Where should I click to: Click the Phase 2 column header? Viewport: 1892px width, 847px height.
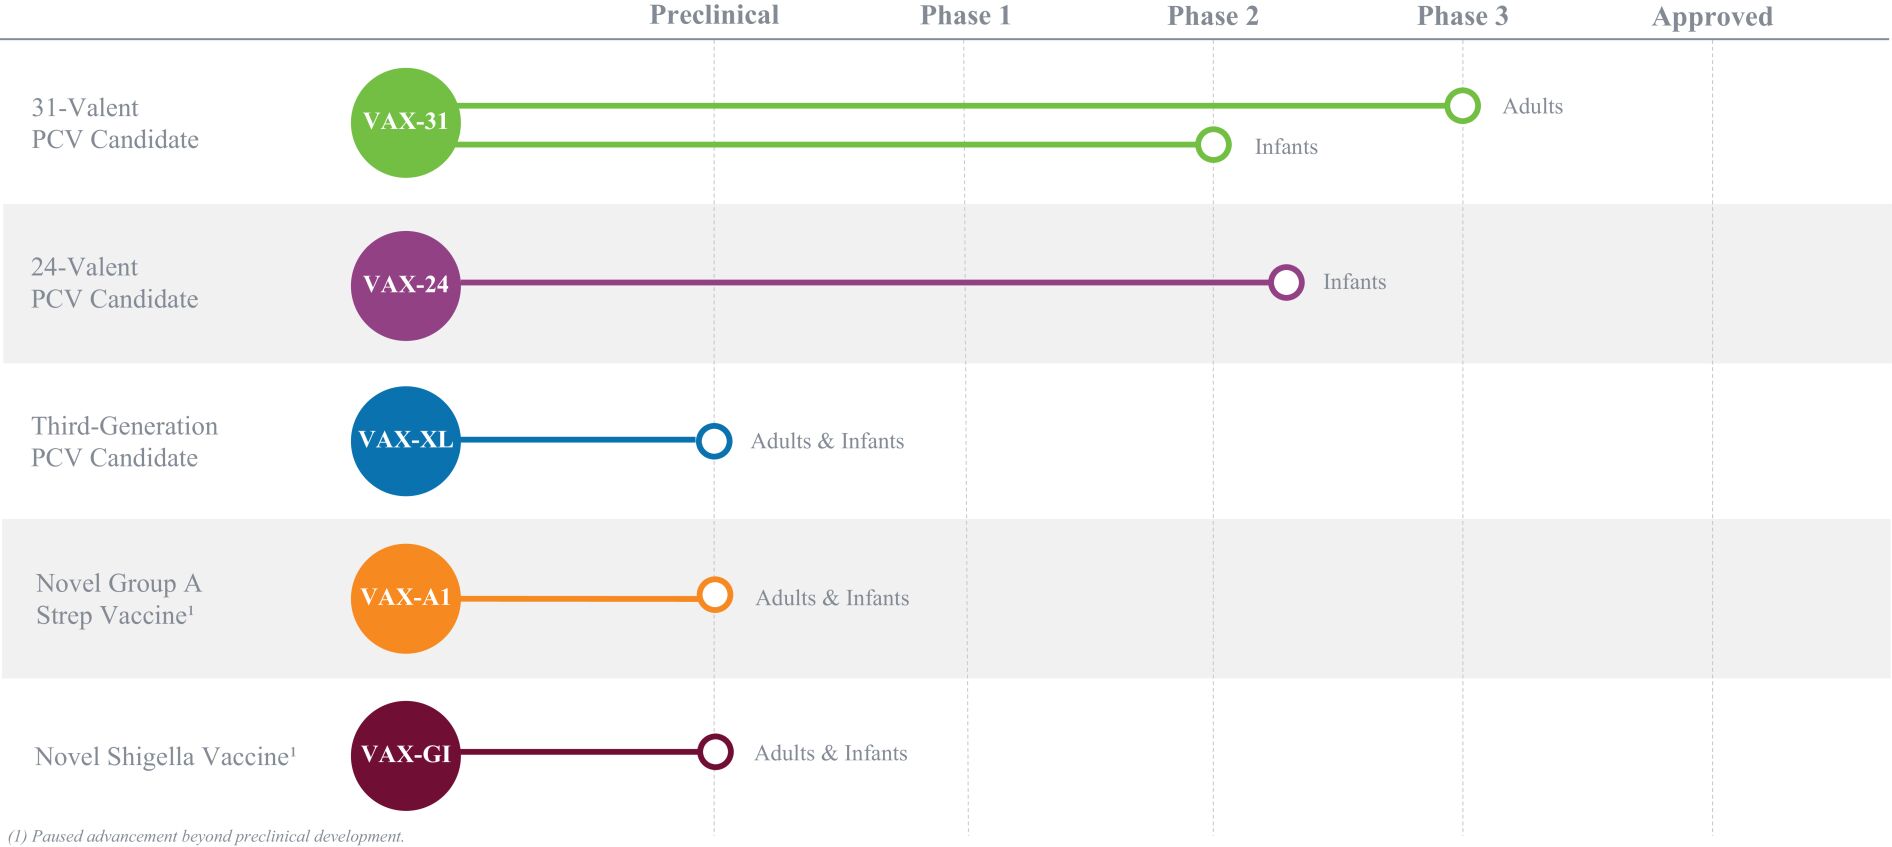coord(1213,16)
